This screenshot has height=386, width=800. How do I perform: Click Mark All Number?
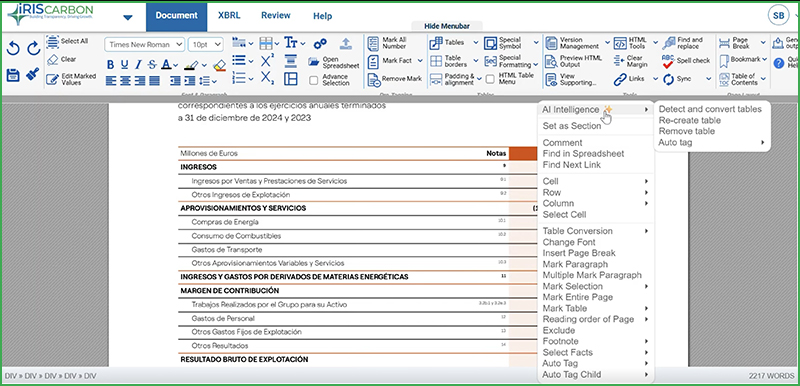click(387, 43)
